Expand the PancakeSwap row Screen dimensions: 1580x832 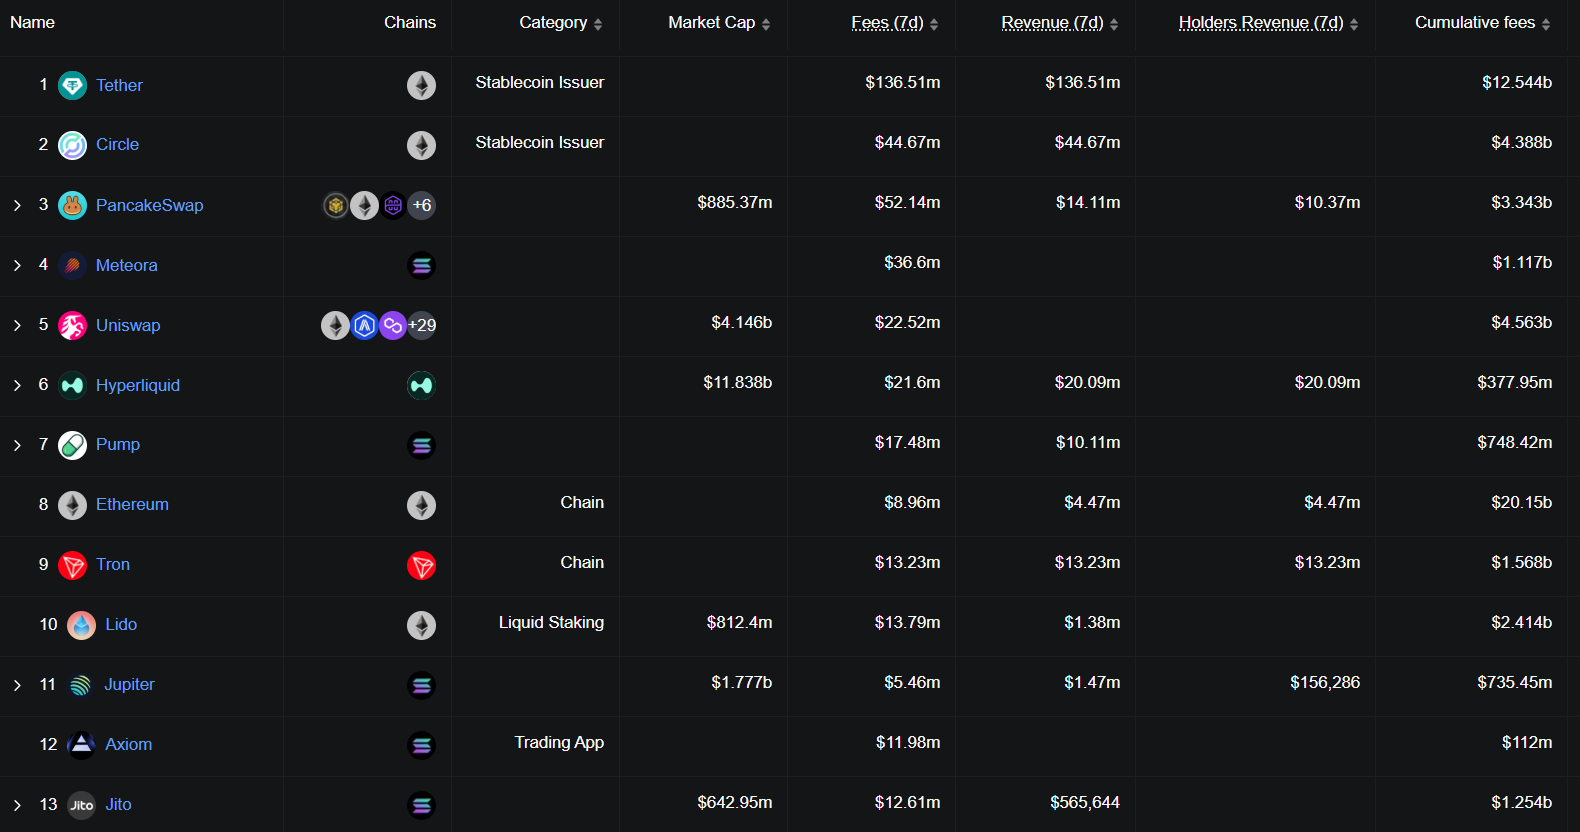[17, 206]
